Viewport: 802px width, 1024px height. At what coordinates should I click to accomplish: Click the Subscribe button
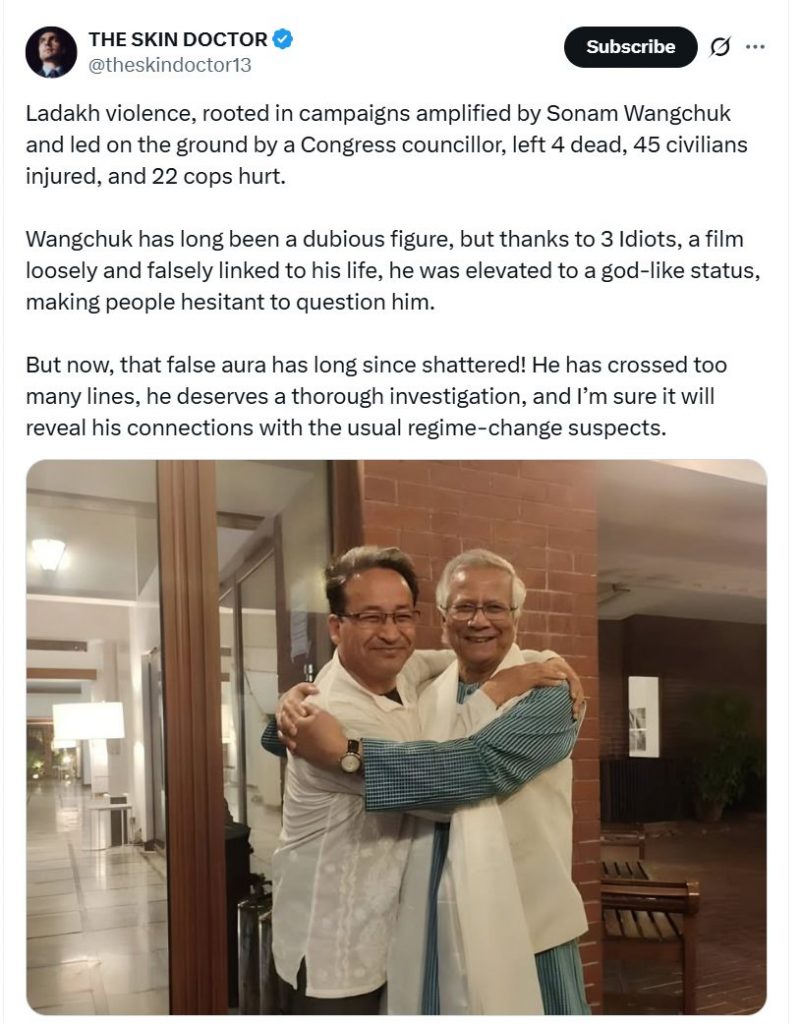(x=630, y=47)
